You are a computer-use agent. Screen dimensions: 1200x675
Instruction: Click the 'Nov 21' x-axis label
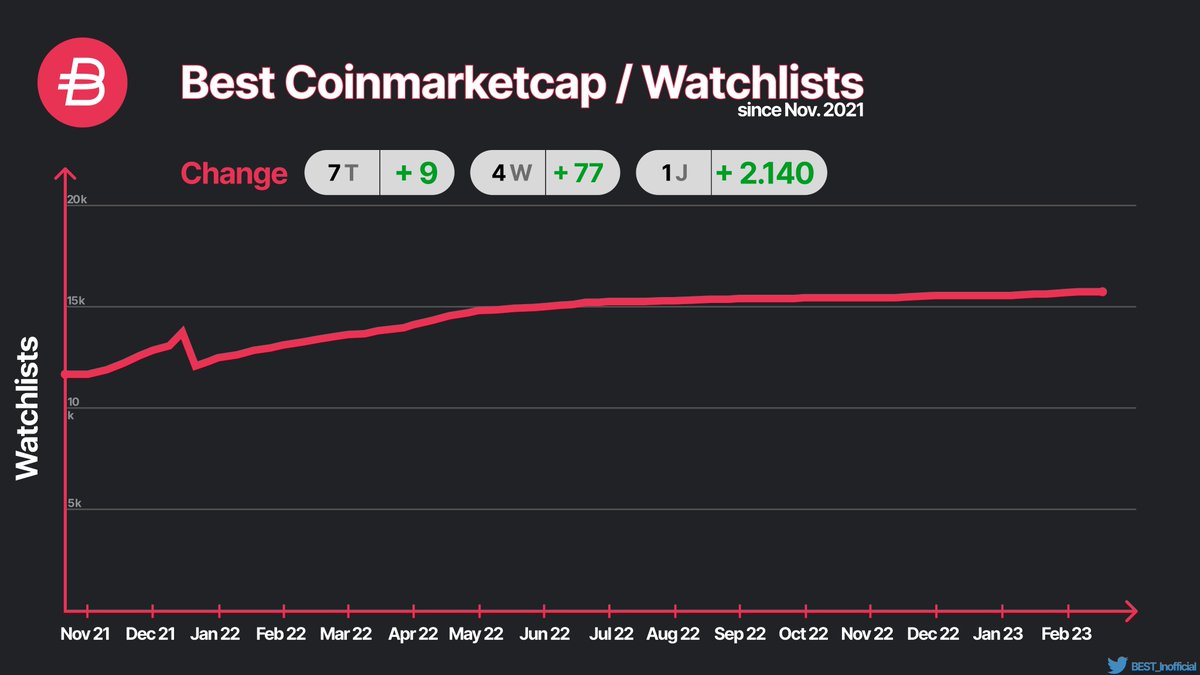point(87,633)
